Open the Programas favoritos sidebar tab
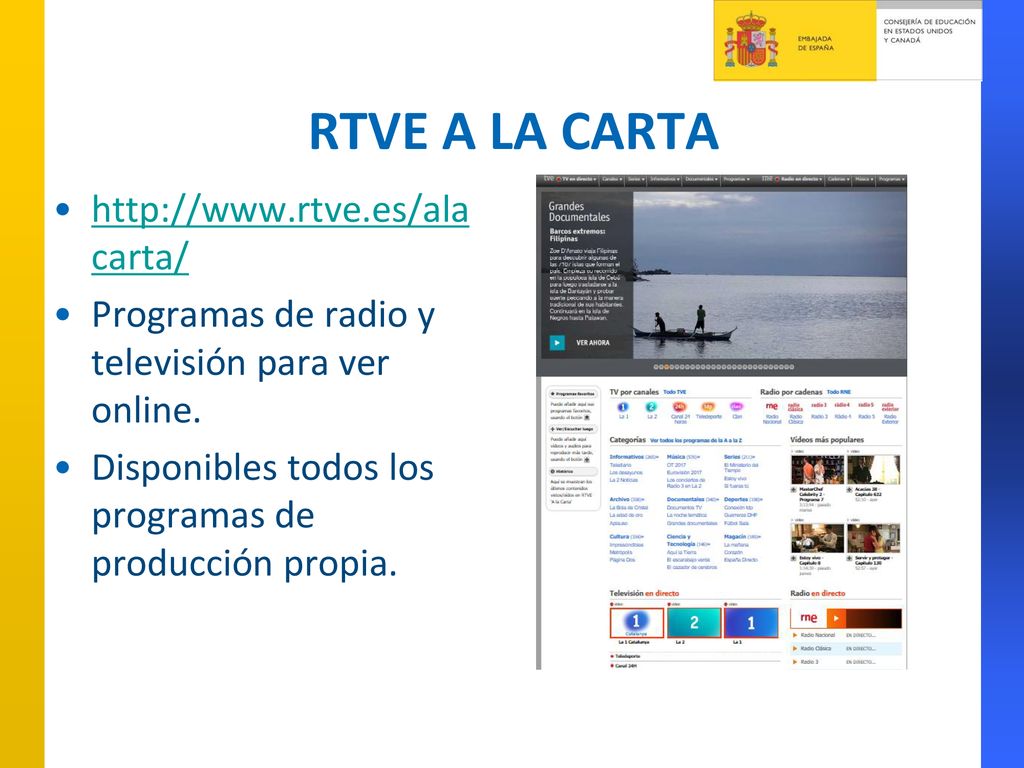 click(573, 394)
